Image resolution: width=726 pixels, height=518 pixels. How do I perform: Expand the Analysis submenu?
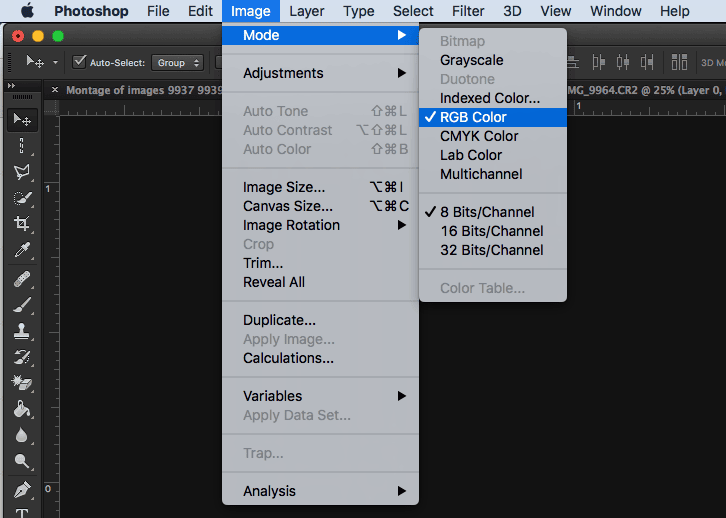coord(320,491)
